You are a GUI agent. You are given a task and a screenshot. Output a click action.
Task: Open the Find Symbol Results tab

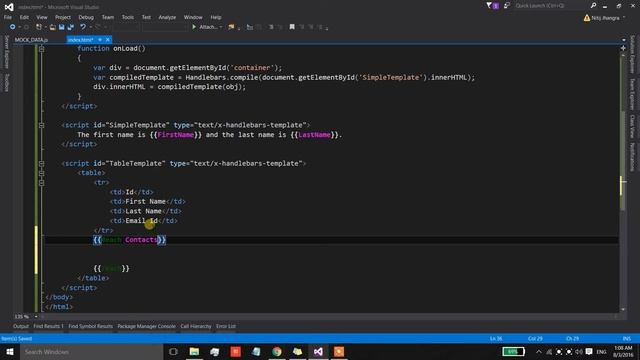[90, 326]
